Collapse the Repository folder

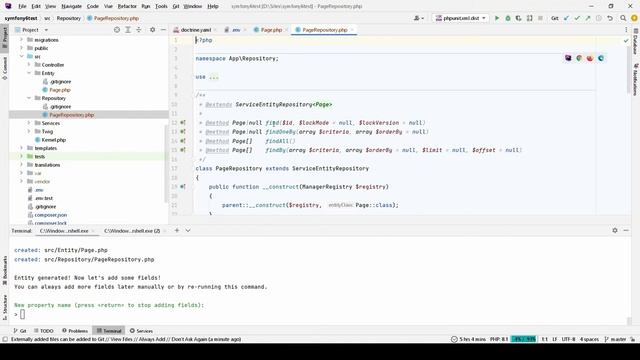pyautogui.click(x=29, y=98)
